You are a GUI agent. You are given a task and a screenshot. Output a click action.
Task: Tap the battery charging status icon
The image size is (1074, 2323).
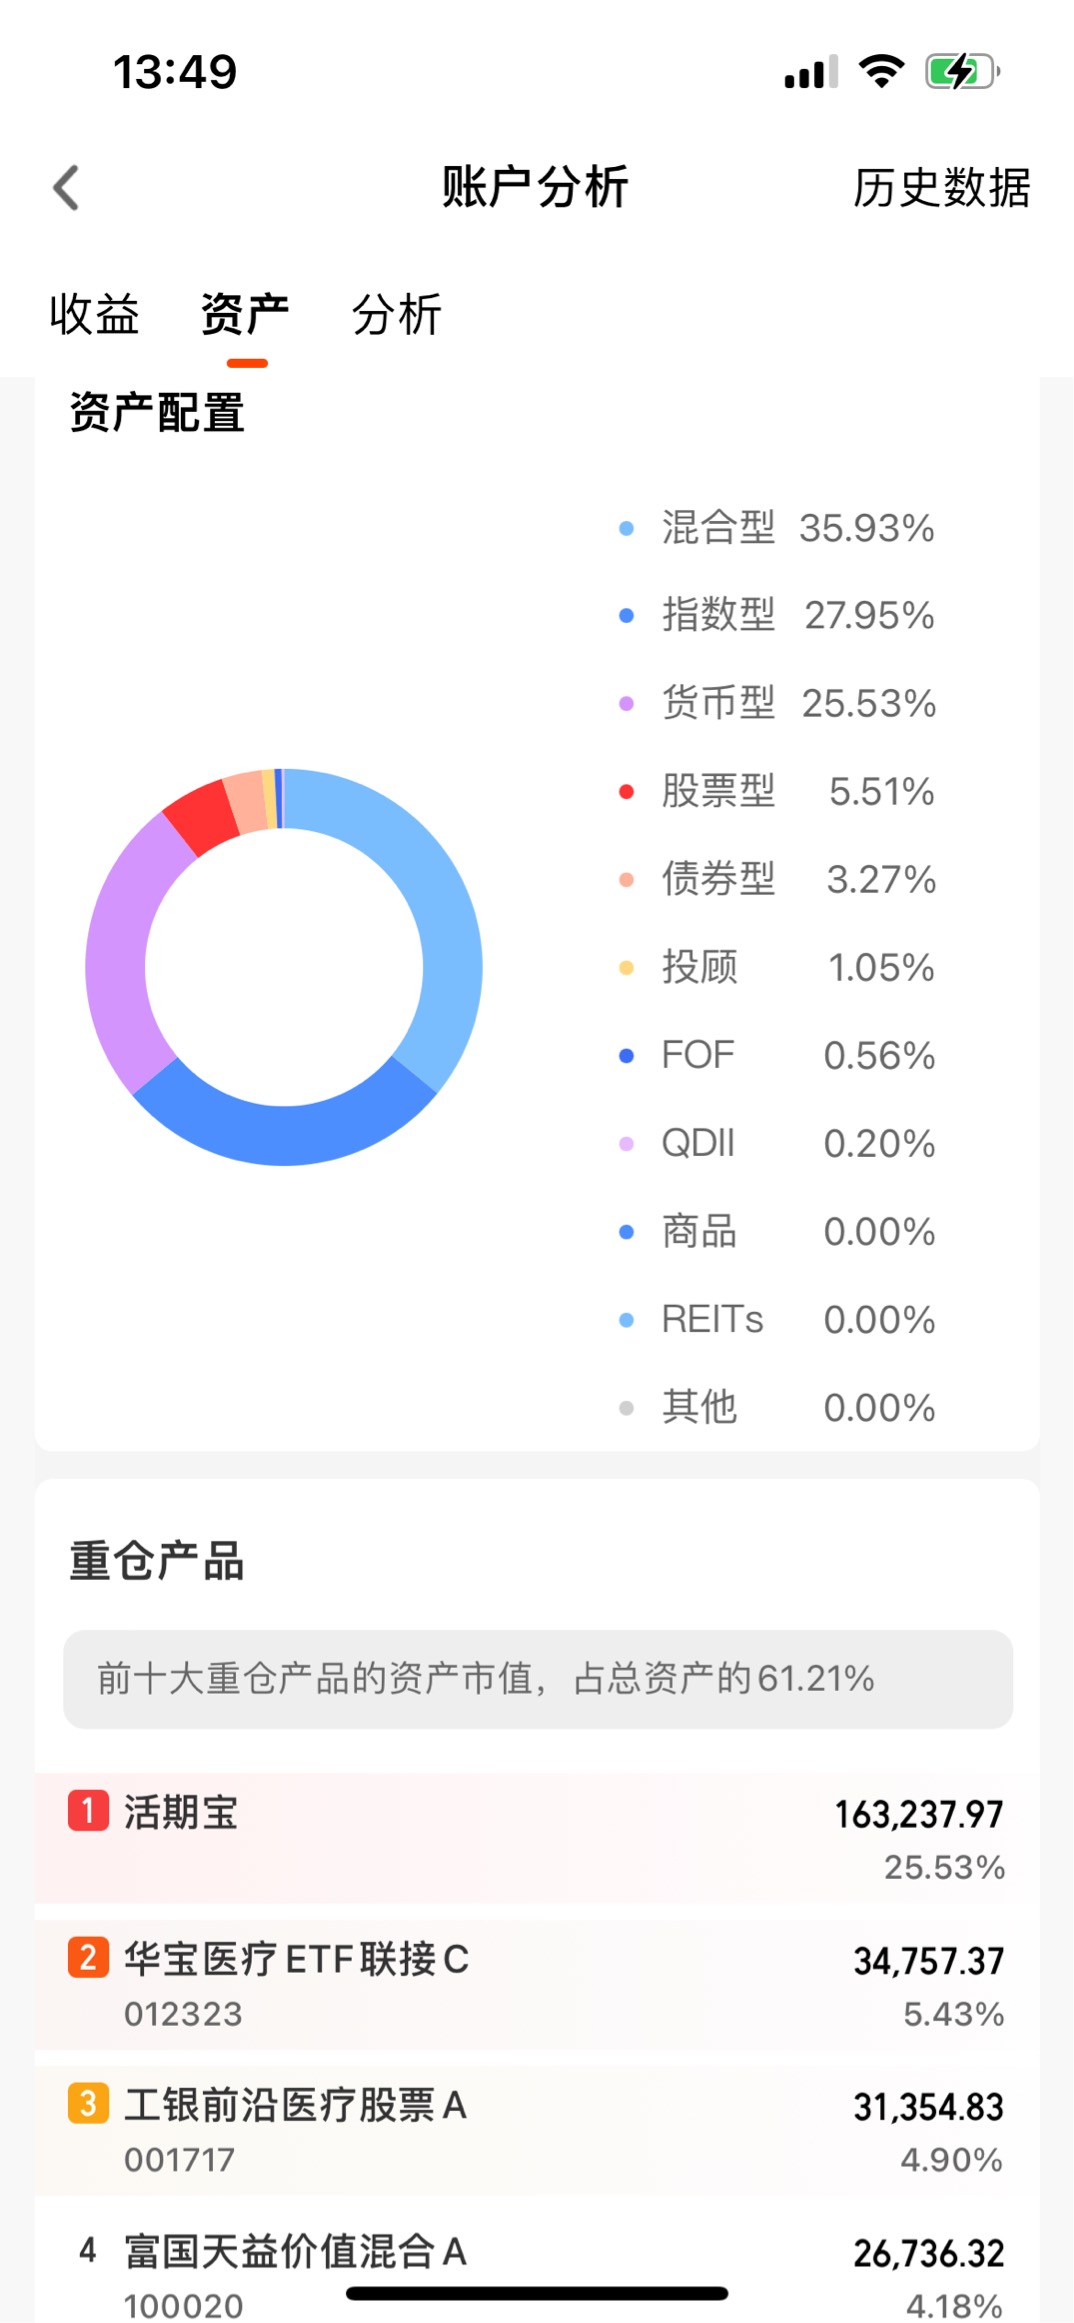[962, 72]
